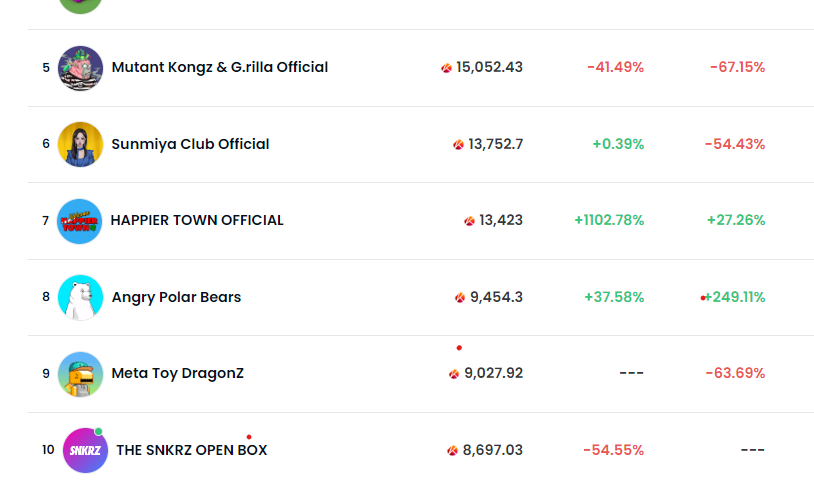Screen dimensions: 814x487
Task: Click the Klay icon beside 9,454.3
Action: [460, 297]
